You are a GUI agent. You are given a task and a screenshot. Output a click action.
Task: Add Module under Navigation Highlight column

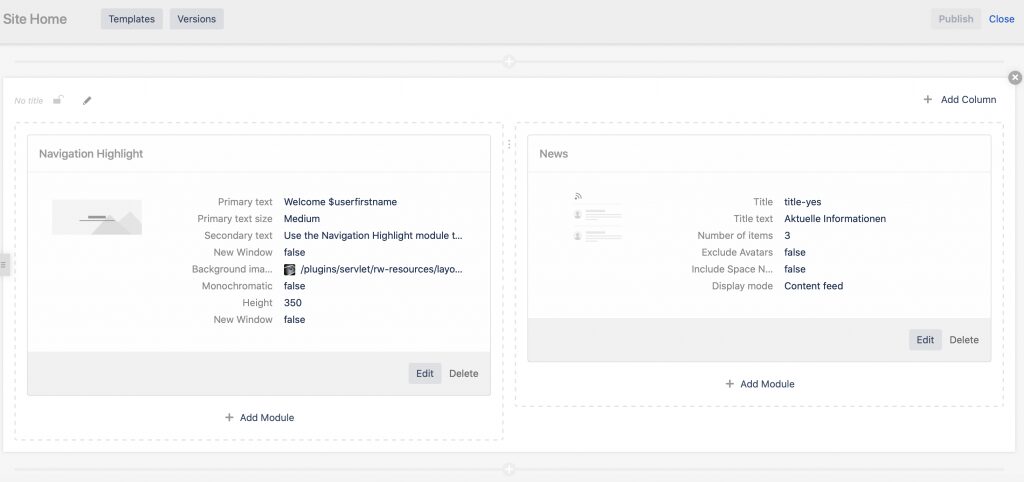[x=259, y=417]
